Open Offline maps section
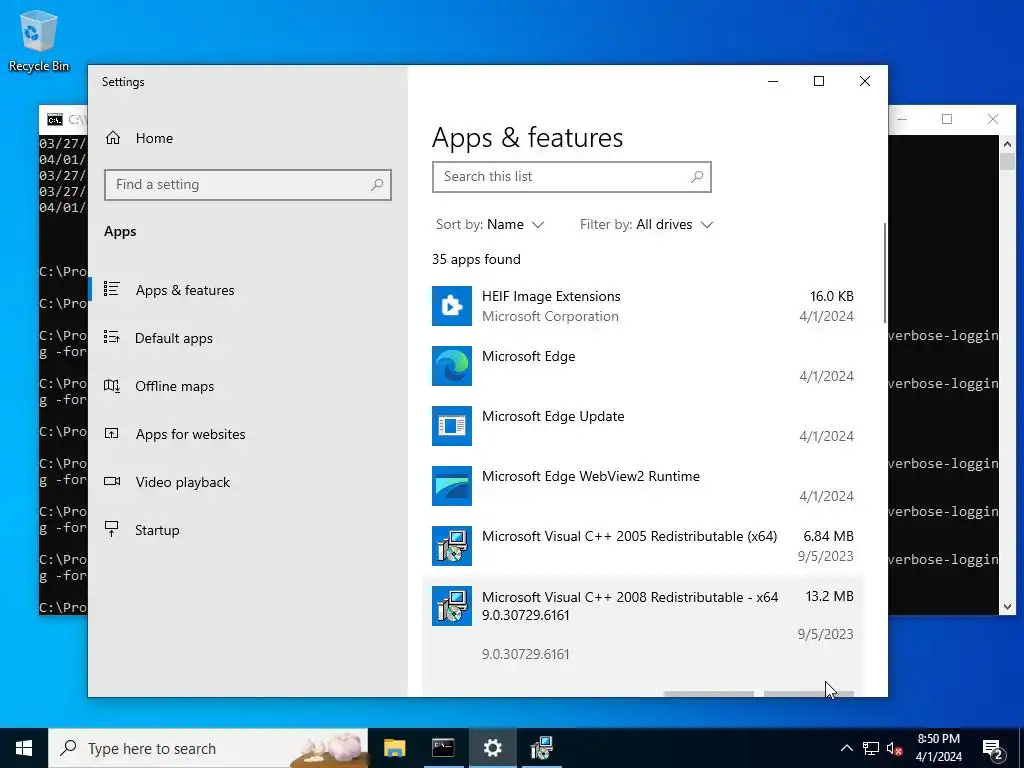1024x768 pixels. click(174, 386)
